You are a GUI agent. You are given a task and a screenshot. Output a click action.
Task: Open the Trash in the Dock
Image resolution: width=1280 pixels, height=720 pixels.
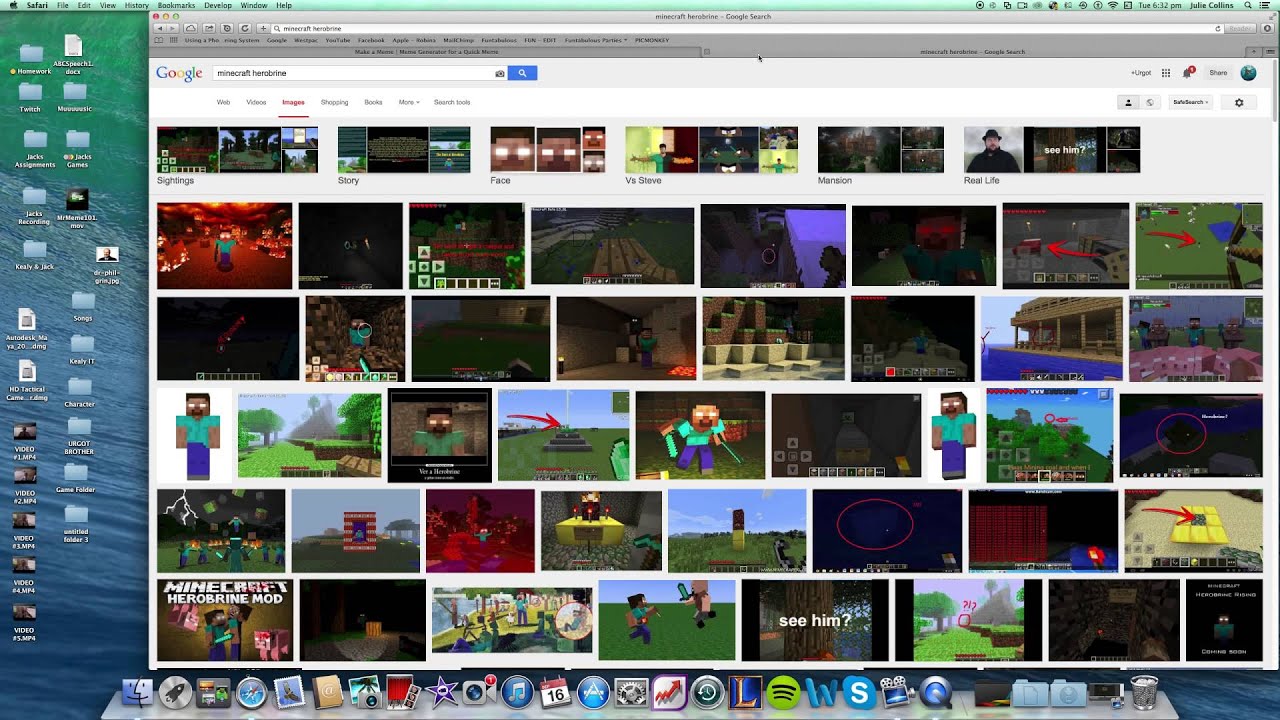pos(1144,692)
